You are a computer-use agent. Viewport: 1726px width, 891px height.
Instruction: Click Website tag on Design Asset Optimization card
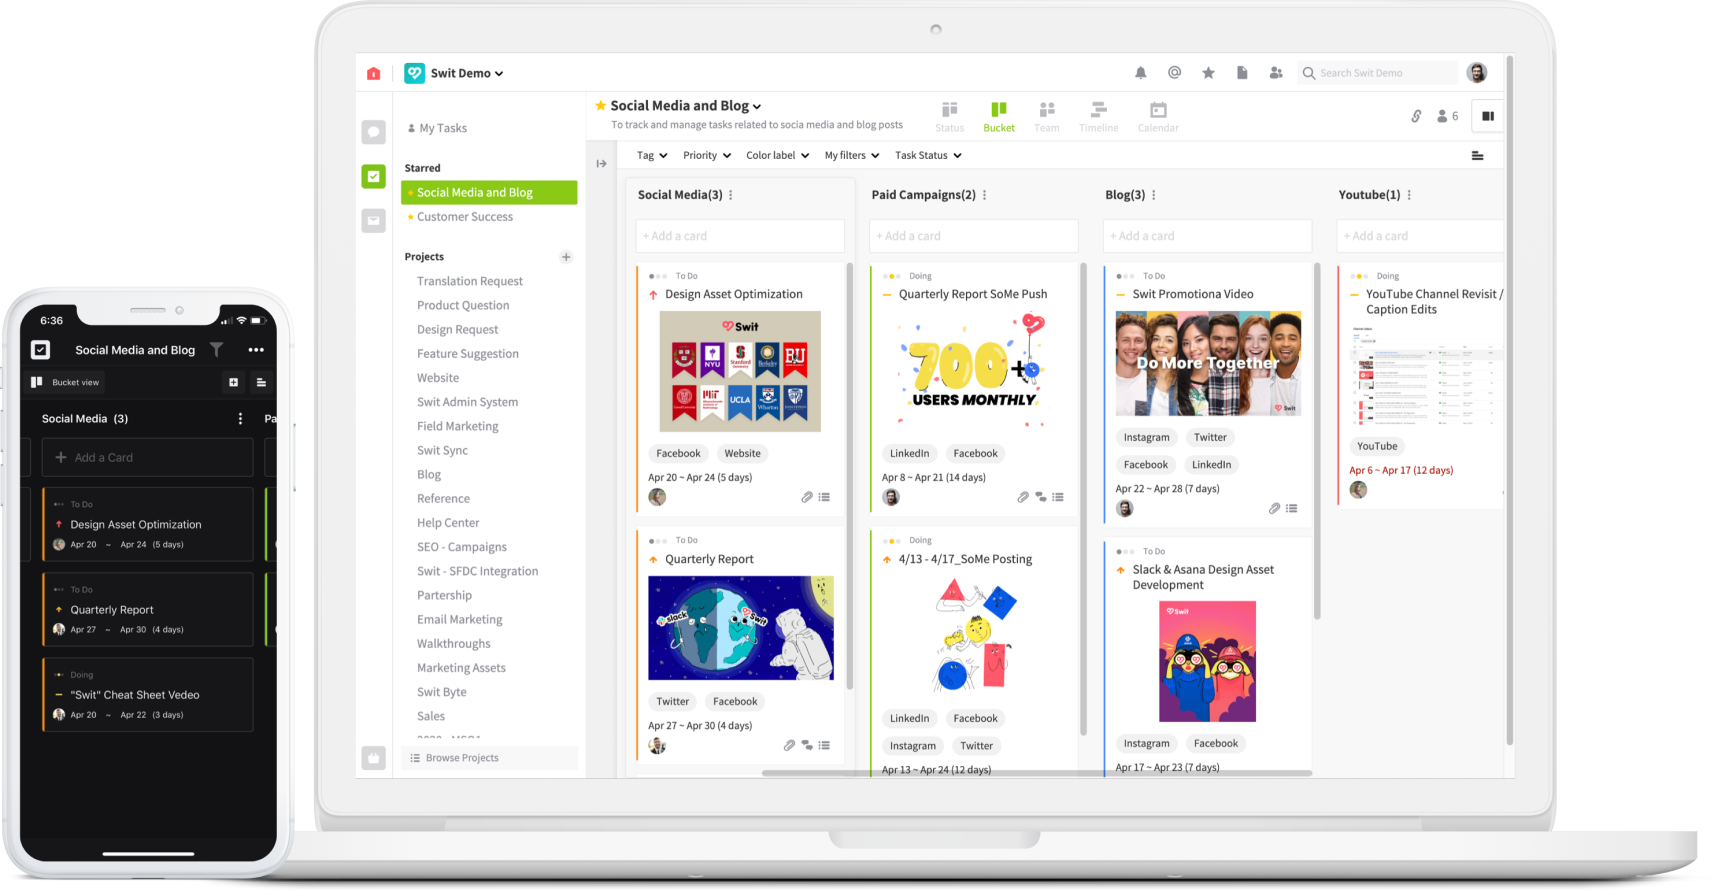pyautogui.click(x=743, y=454)
